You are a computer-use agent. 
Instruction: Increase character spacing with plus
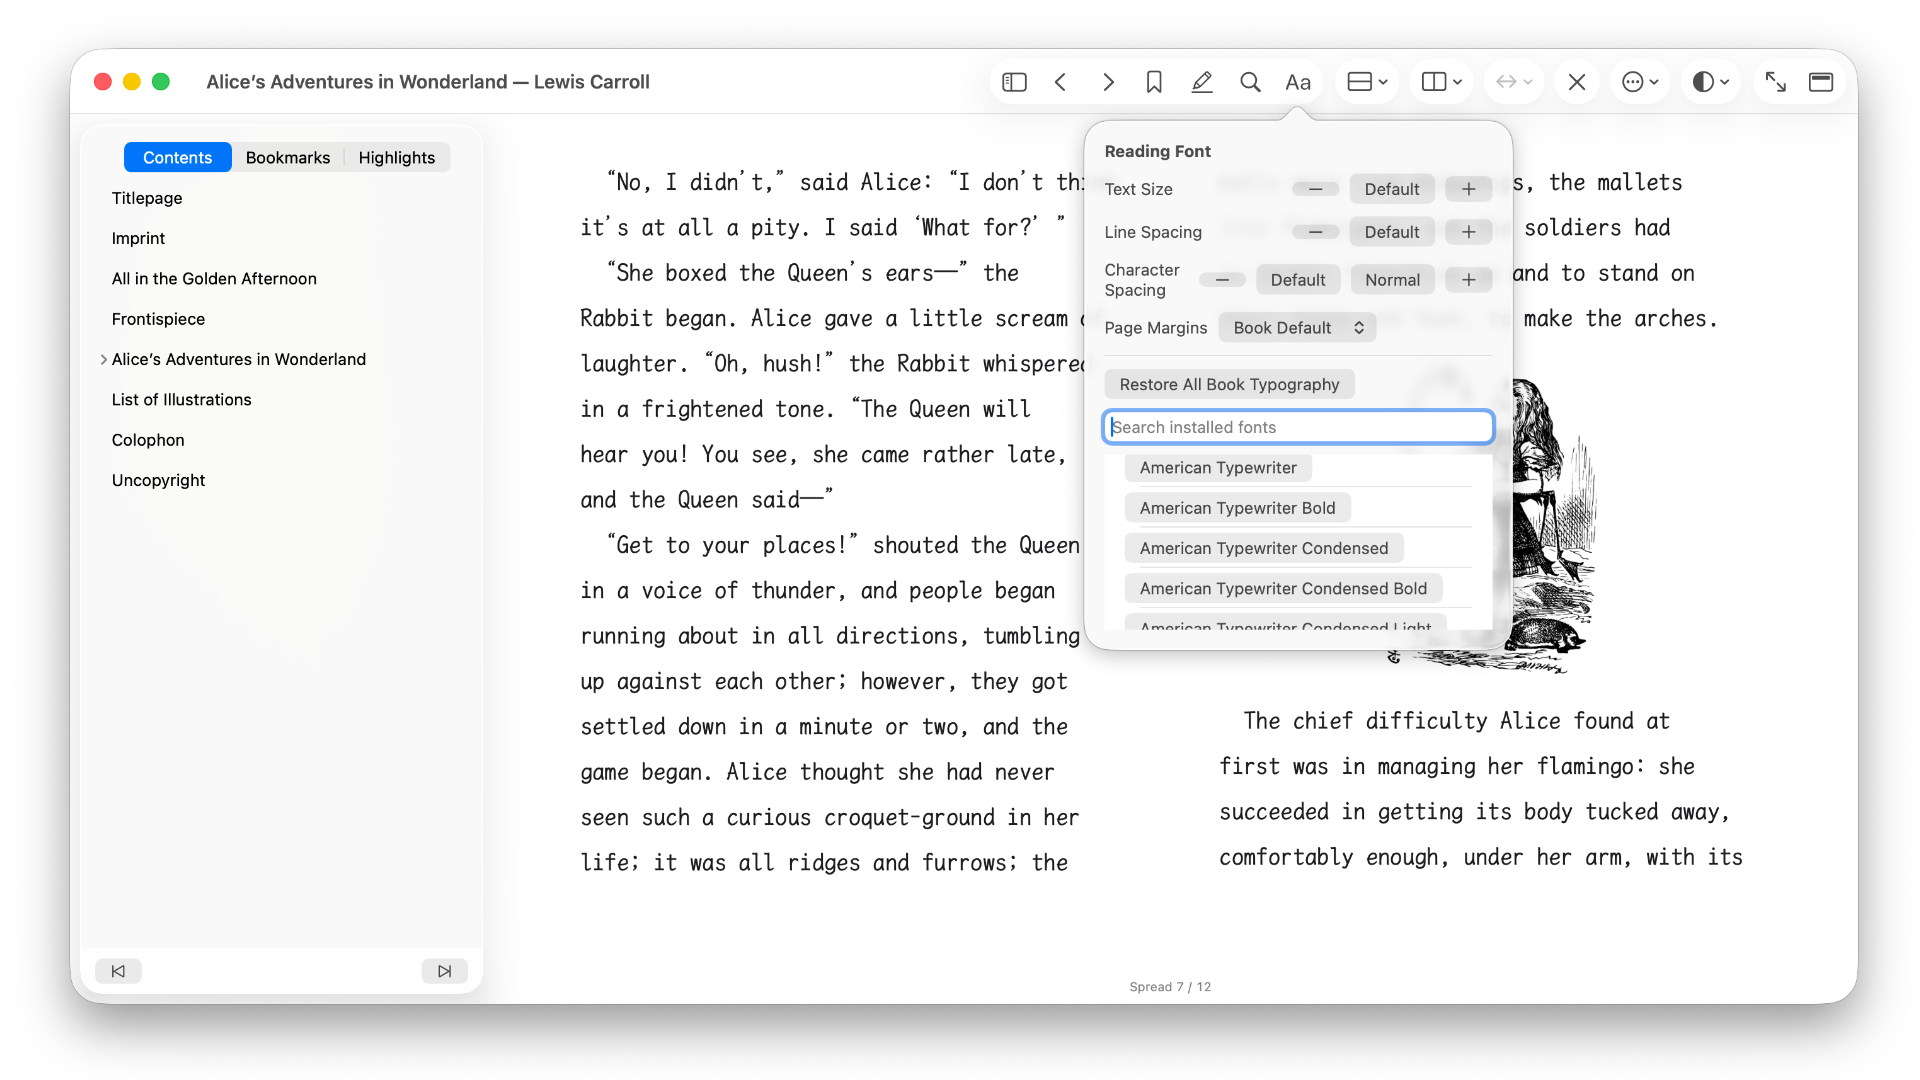click(1469, 280)
